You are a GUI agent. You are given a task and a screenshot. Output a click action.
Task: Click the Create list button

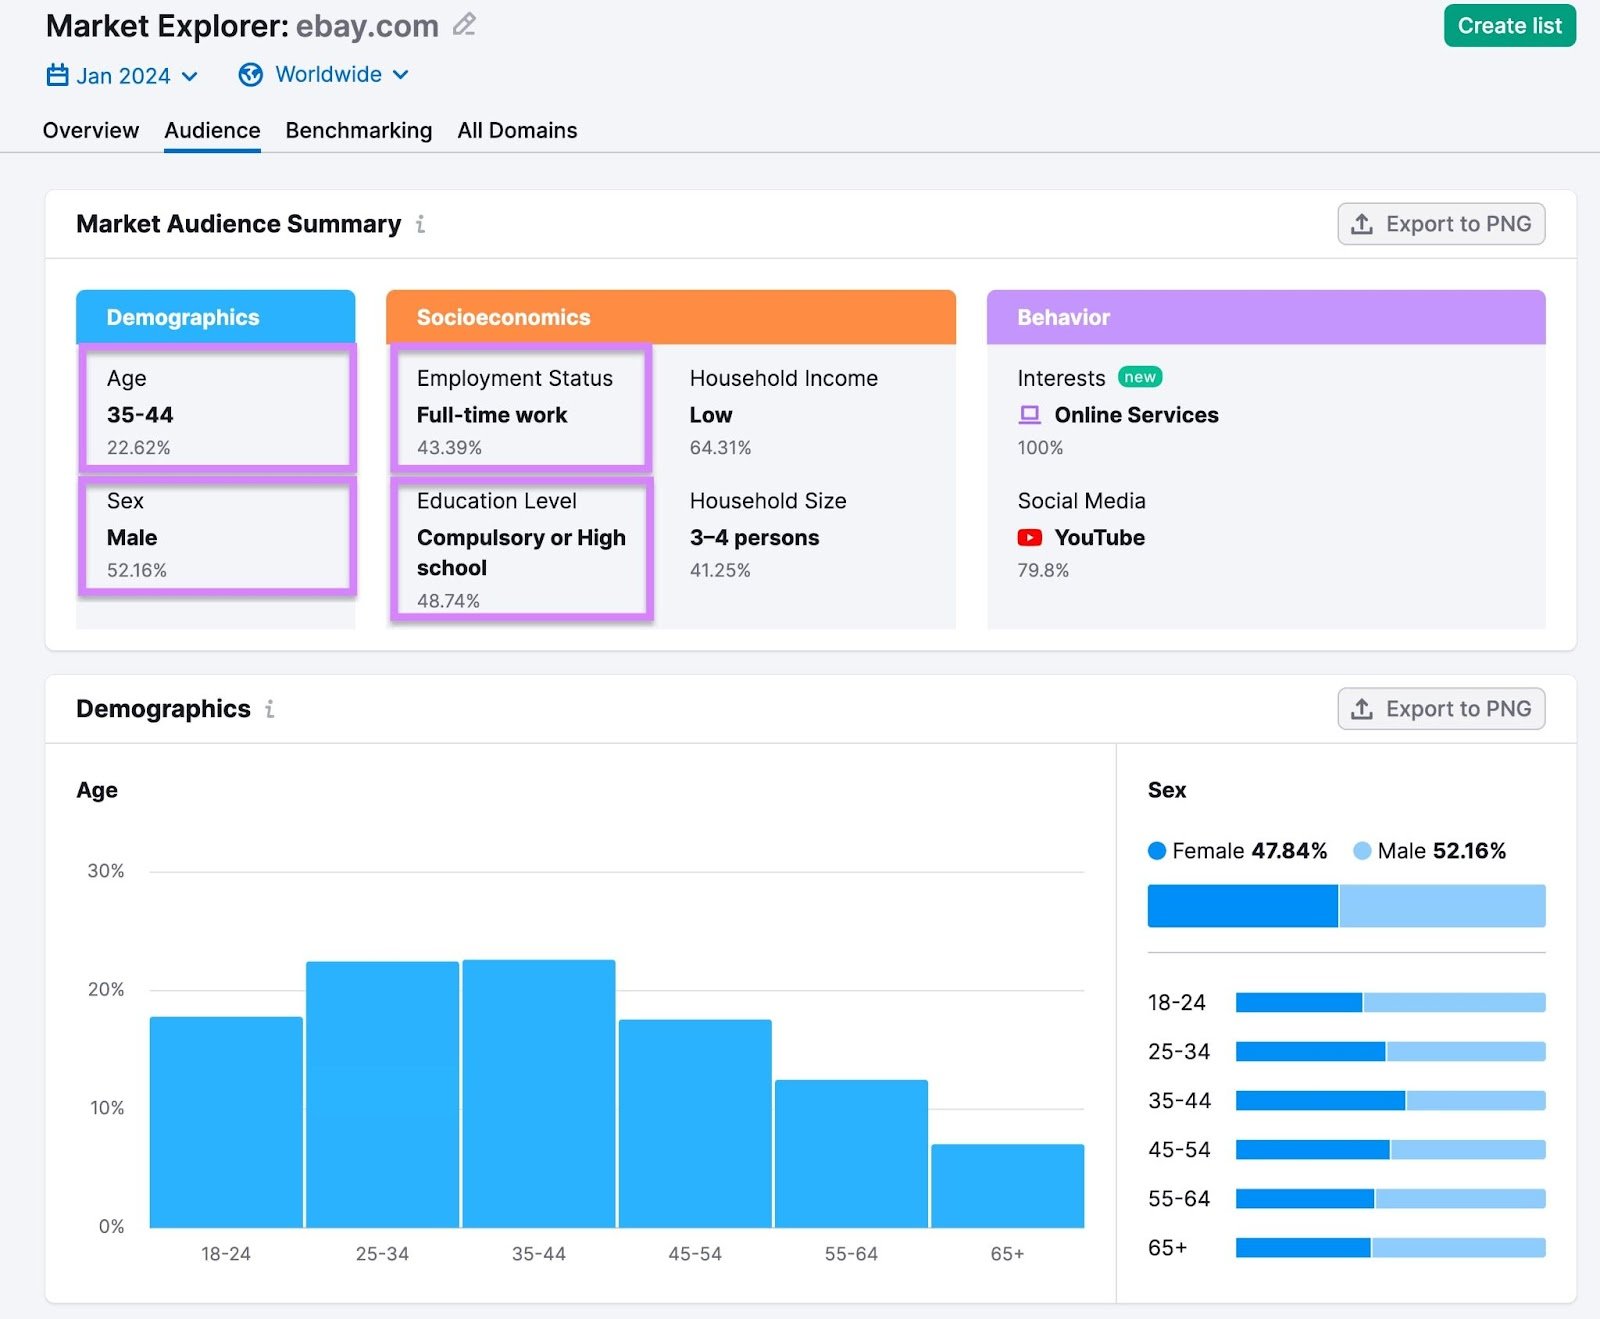click(1509, 26)
